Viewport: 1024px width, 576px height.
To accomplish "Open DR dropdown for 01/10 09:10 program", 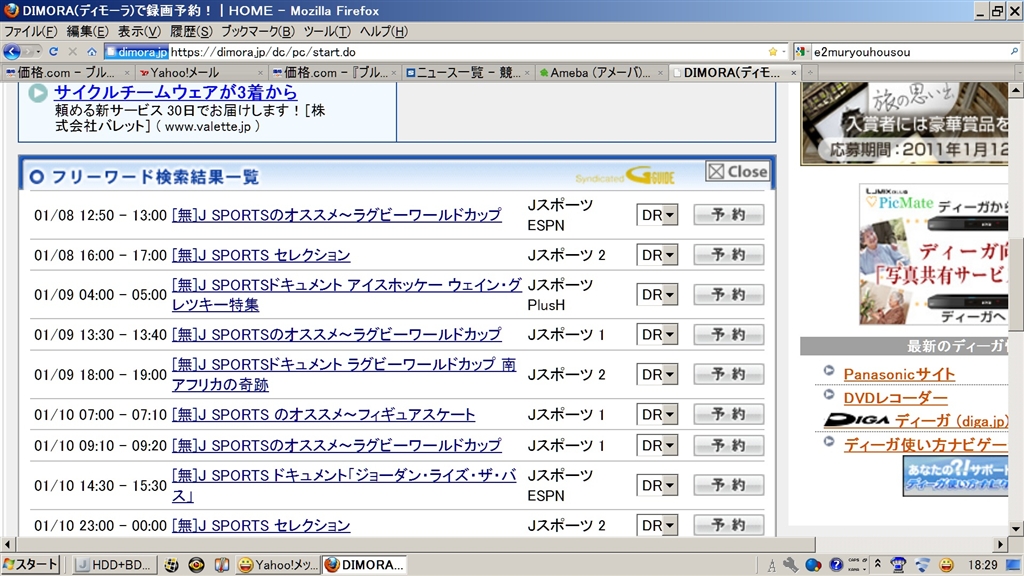I will (657, 445).
